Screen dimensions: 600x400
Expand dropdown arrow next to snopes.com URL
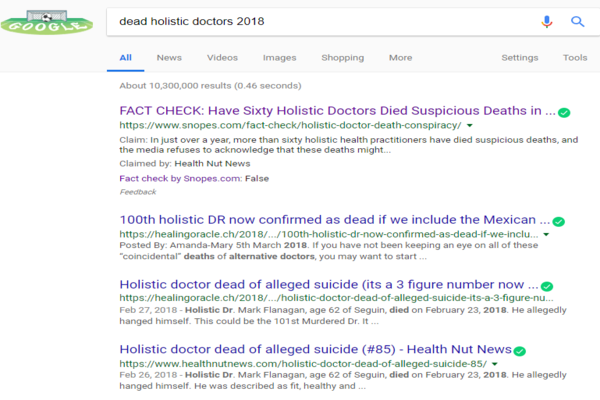[x=470, y=126]
